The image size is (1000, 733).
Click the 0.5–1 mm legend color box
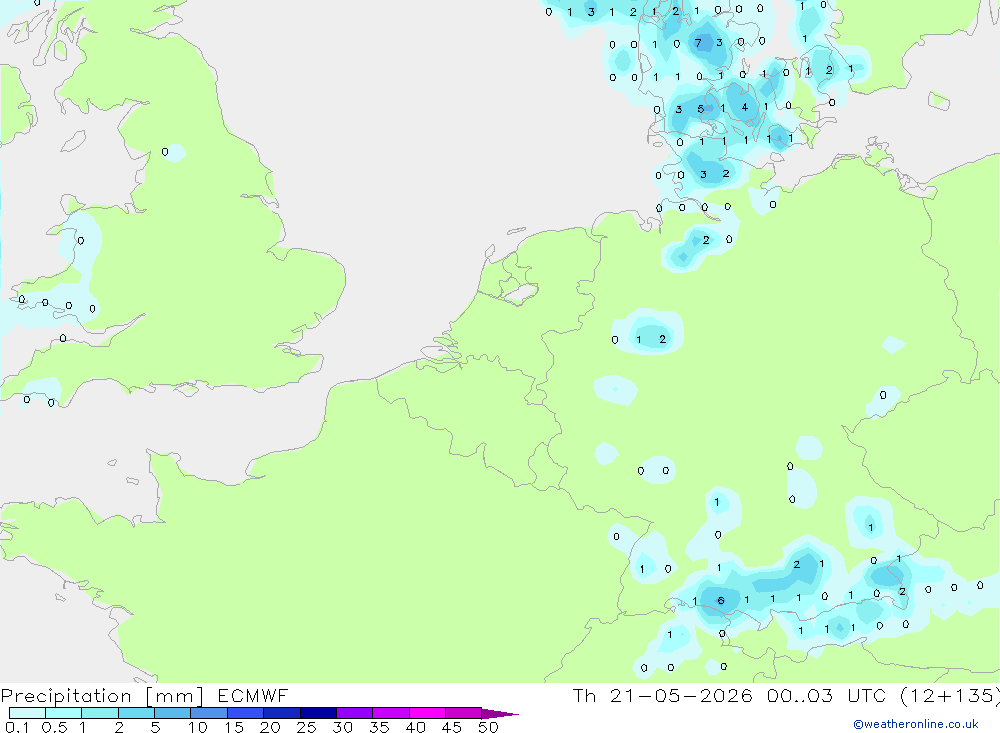64,713
